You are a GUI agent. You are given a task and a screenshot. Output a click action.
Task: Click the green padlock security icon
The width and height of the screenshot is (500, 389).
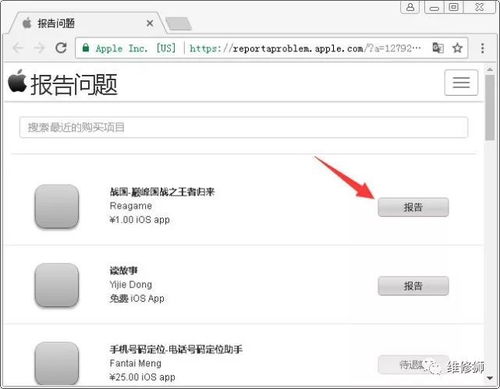[x=86, y=48]
